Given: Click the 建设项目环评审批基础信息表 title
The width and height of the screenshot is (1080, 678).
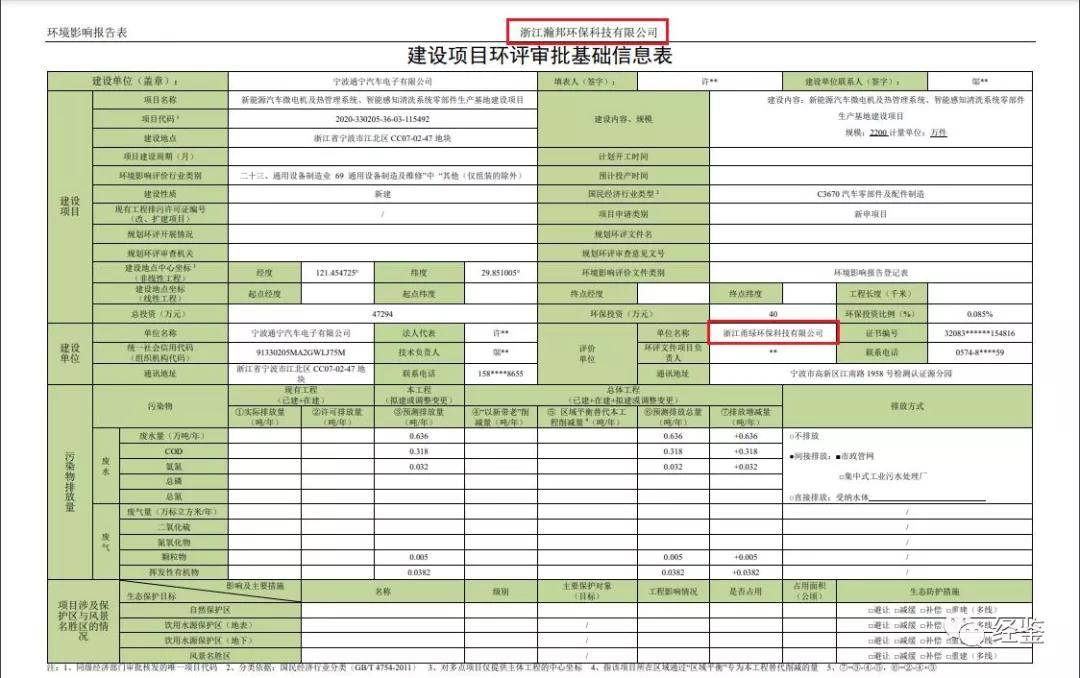Looking at the screenshot, I should [x=539, y=55].
